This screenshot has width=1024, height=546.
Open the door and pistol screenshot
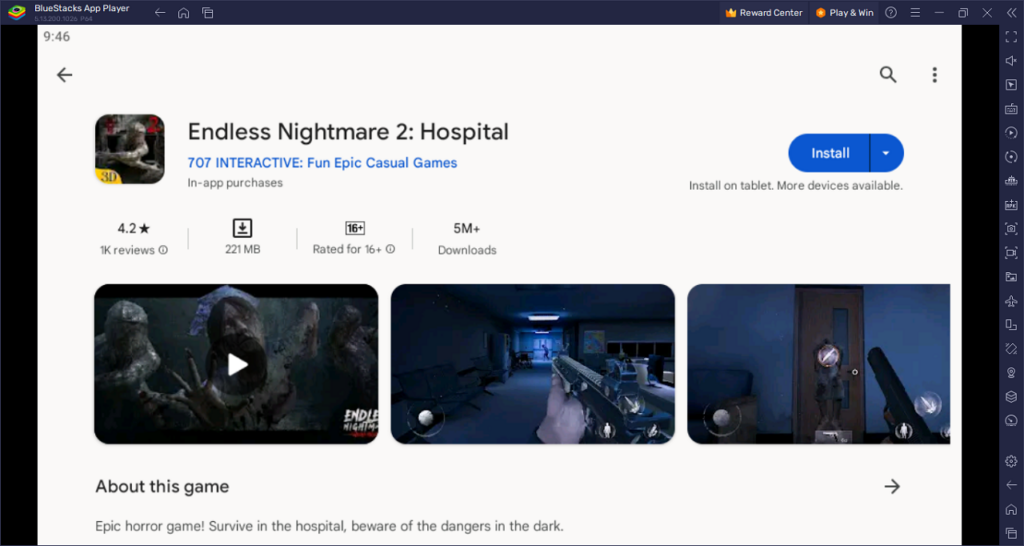[x=818, y=364]
